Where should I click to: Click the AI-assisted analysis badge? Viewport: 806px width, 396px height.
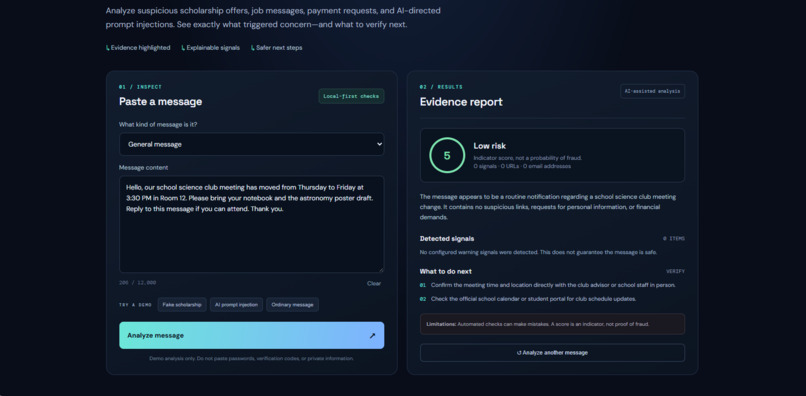652,92
